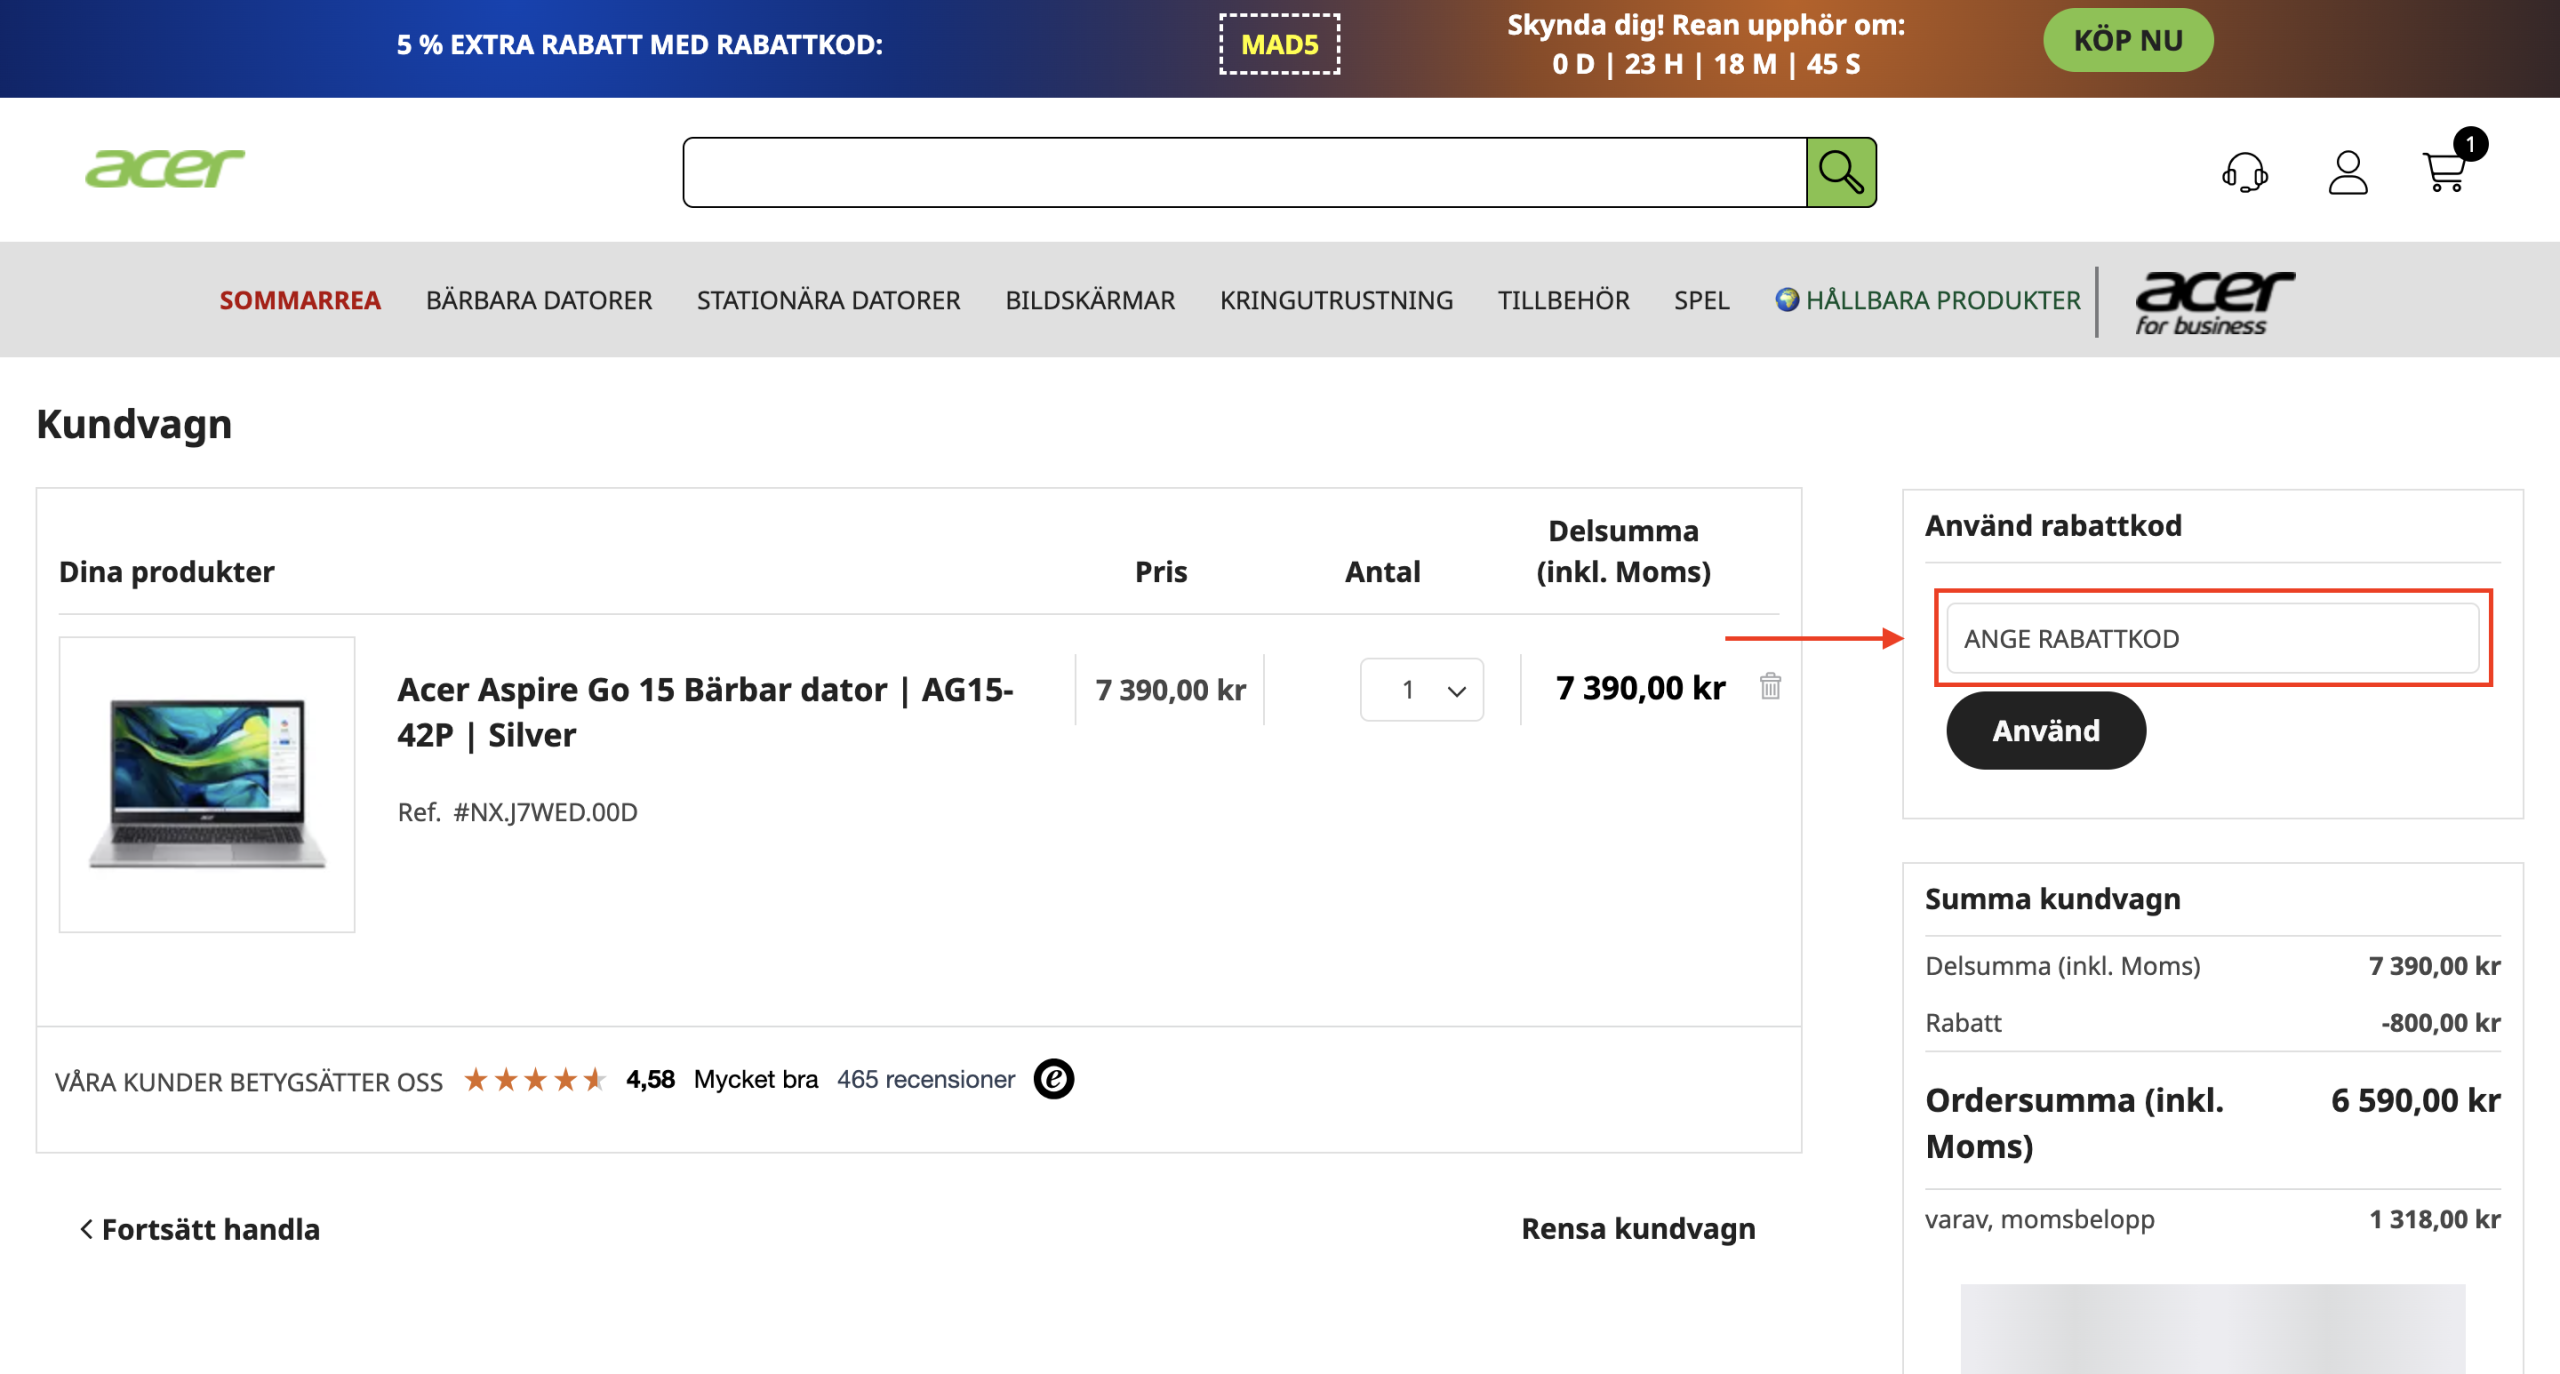Click the Mycket bra rating text

[756, 1080]
